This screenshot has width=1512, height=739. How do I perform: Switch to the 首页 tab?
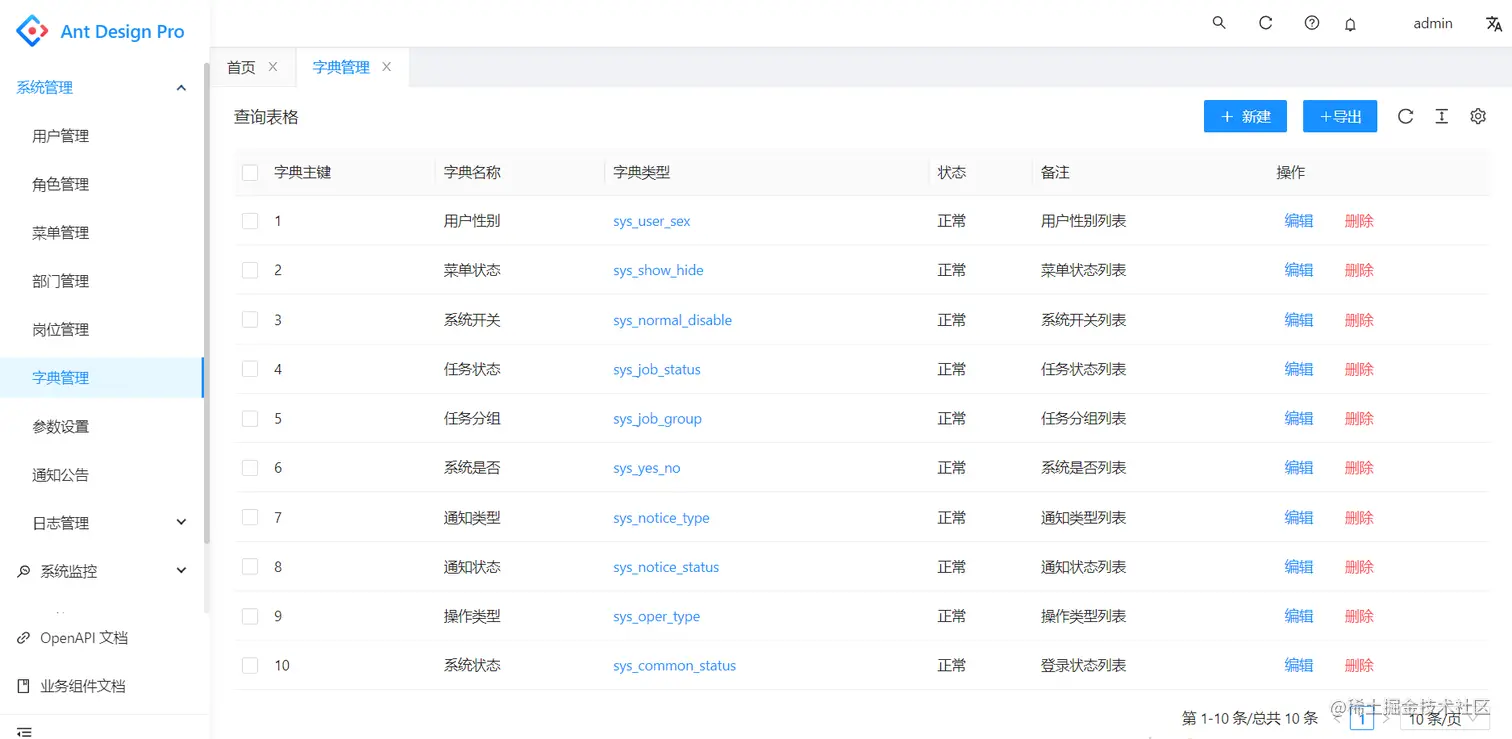point(241,67)
